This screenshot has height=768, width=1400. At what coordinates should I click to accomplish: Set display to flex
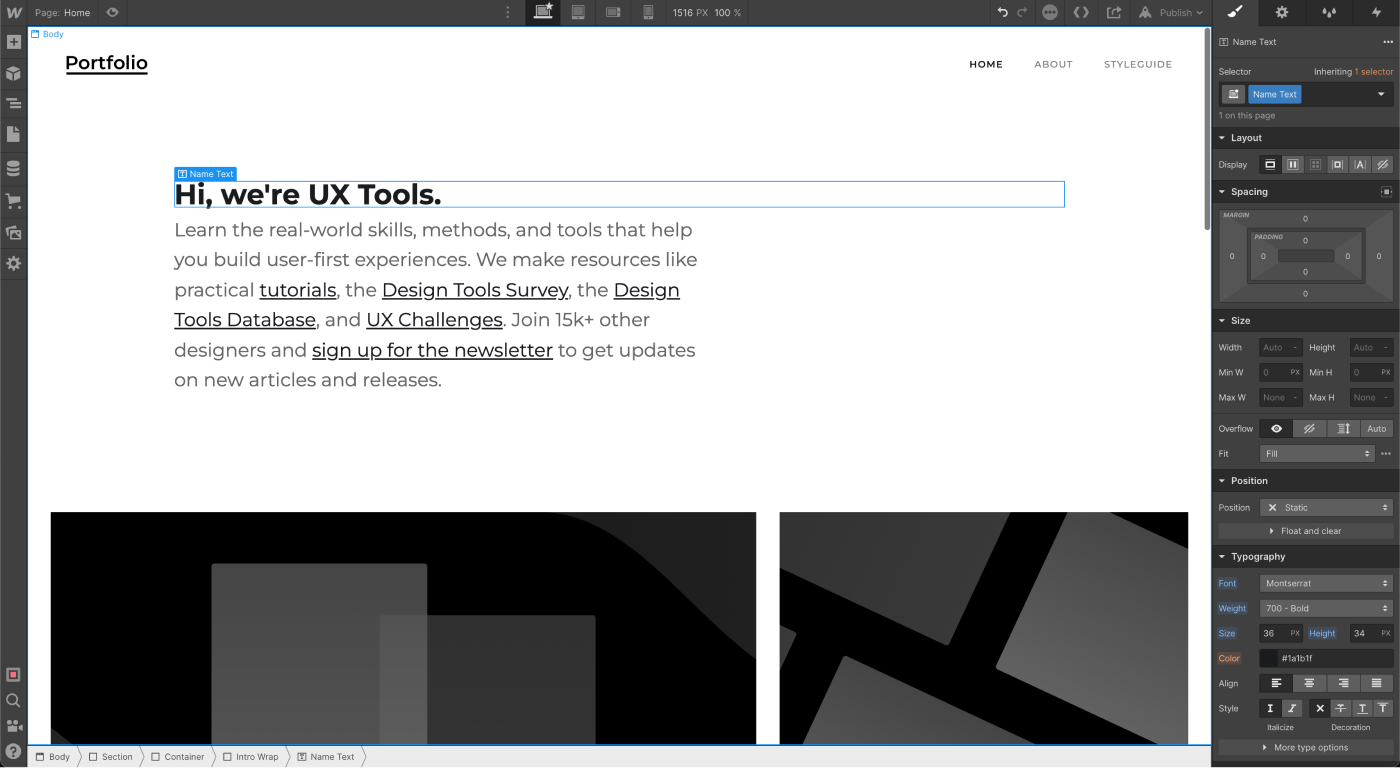coord(1293,164)
